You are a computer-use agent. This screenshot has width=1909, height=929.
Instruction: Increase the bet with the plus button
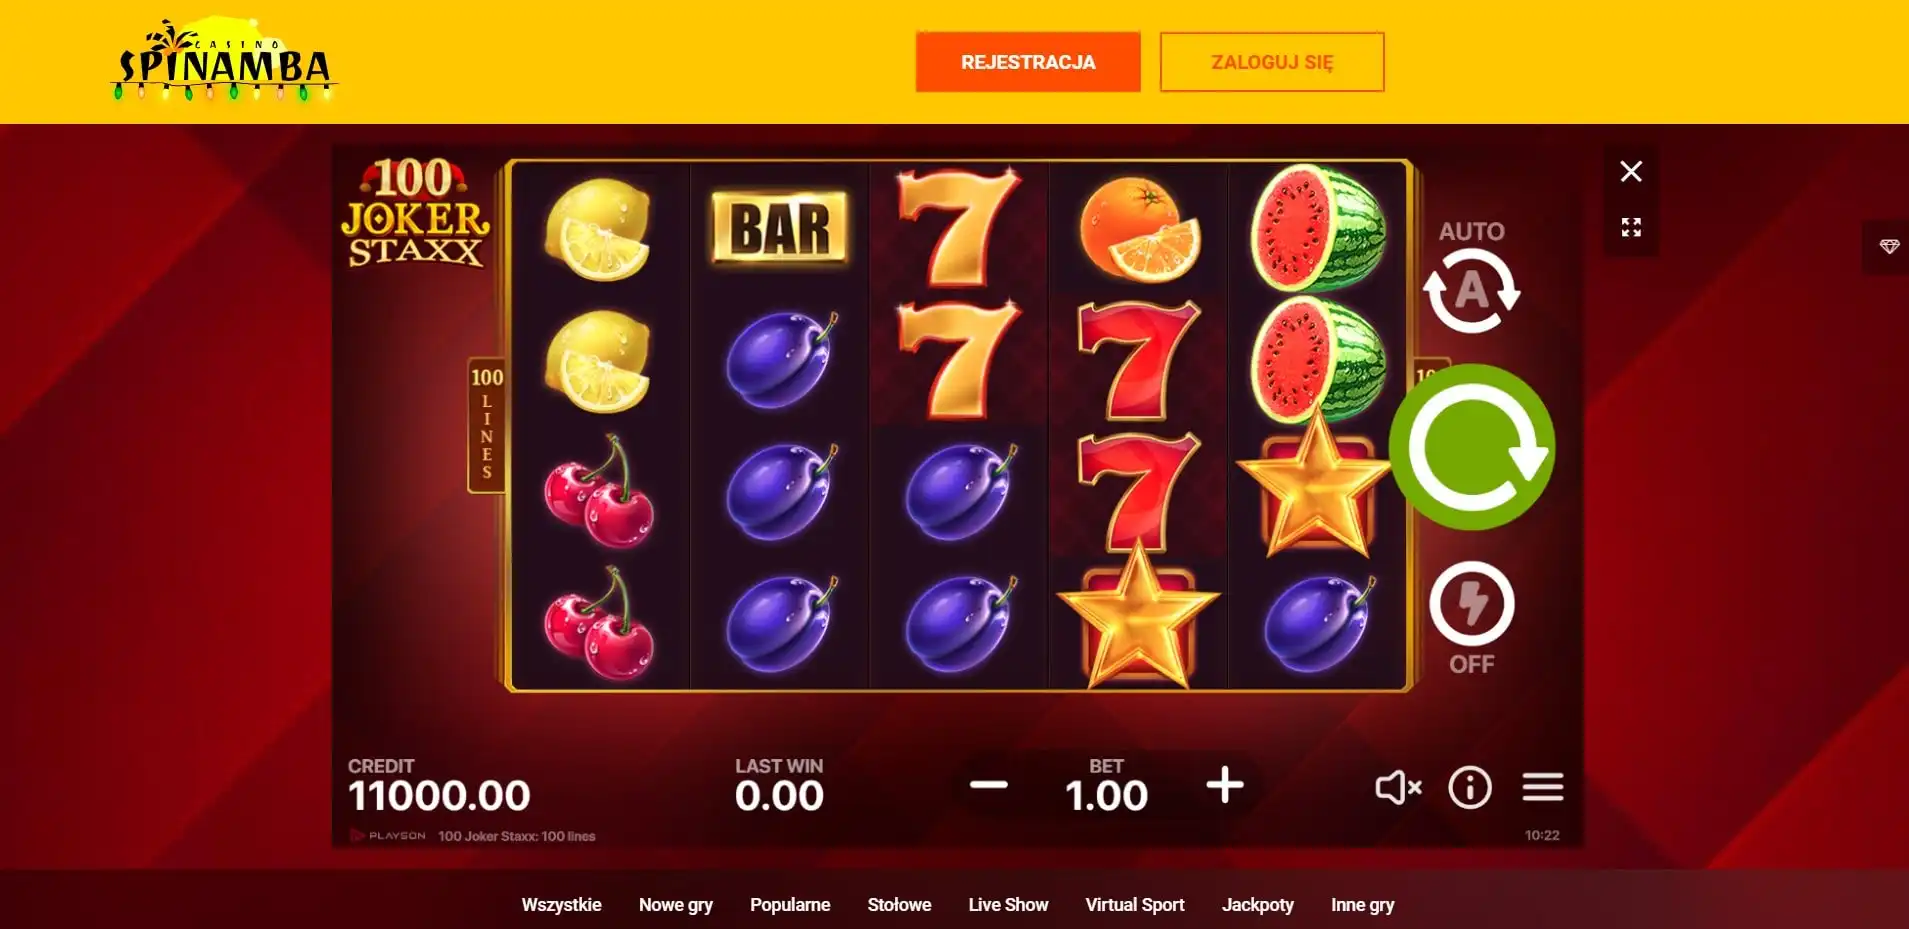coord(1225,786)
